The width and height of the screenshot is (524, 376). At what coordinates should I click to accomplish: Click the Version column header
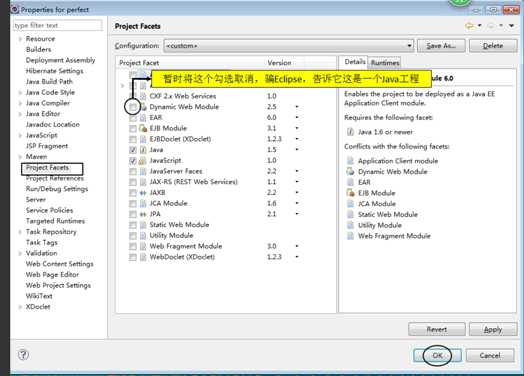click(x=279, y=63)
